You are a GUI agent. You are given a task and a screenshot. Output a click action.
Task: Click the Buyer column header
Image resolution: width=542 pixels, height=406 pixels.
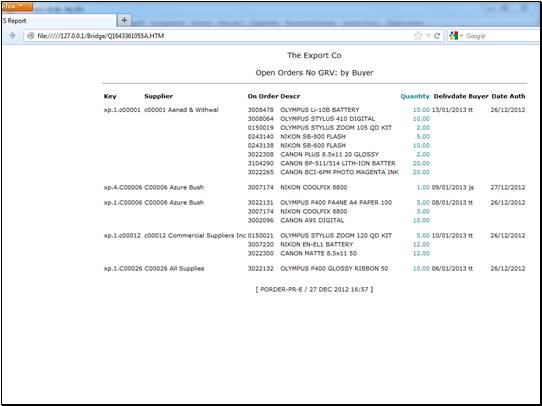coord(478,96)
